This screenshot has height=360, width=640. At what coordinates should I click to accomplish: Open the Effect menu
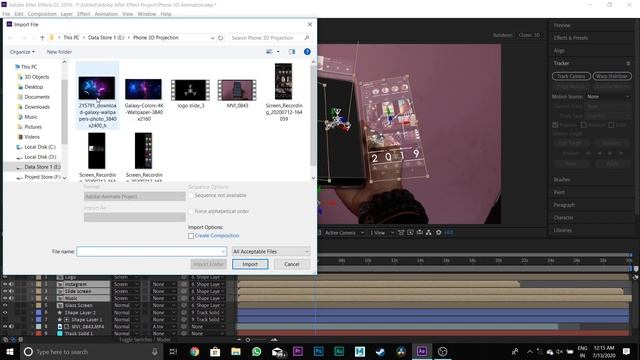[x=83, y=14]
